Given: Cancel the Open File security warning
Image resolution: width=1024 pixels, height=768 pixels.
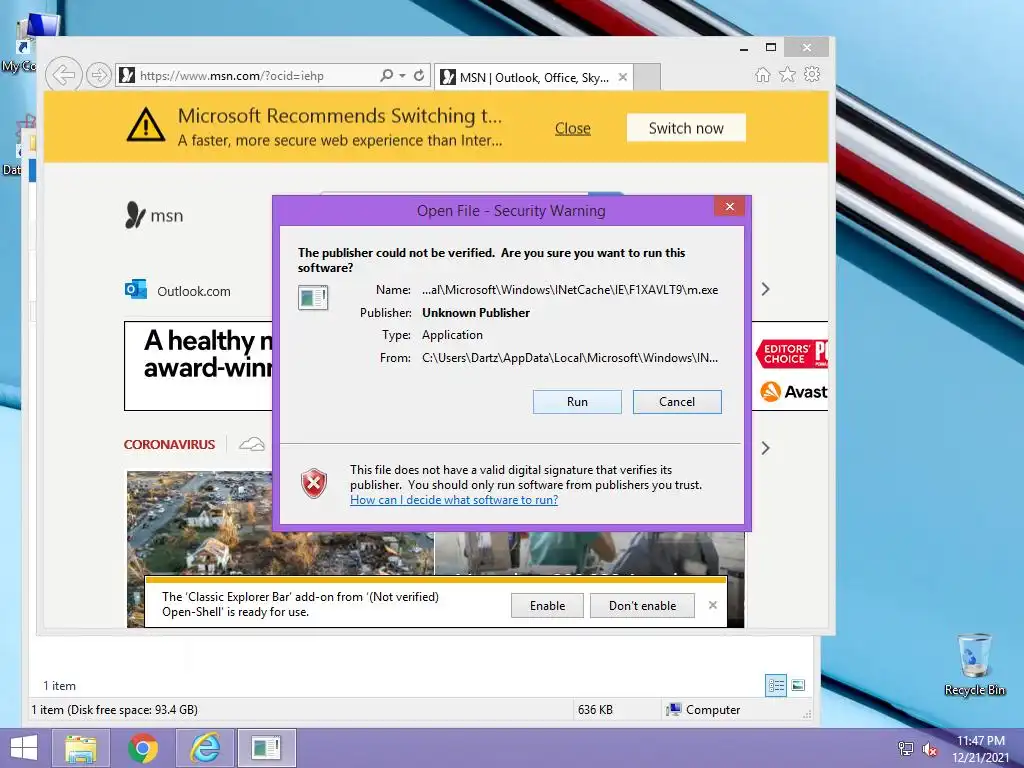Looking at the screenshot, I should pyautogui.click(x=677, y=402).
